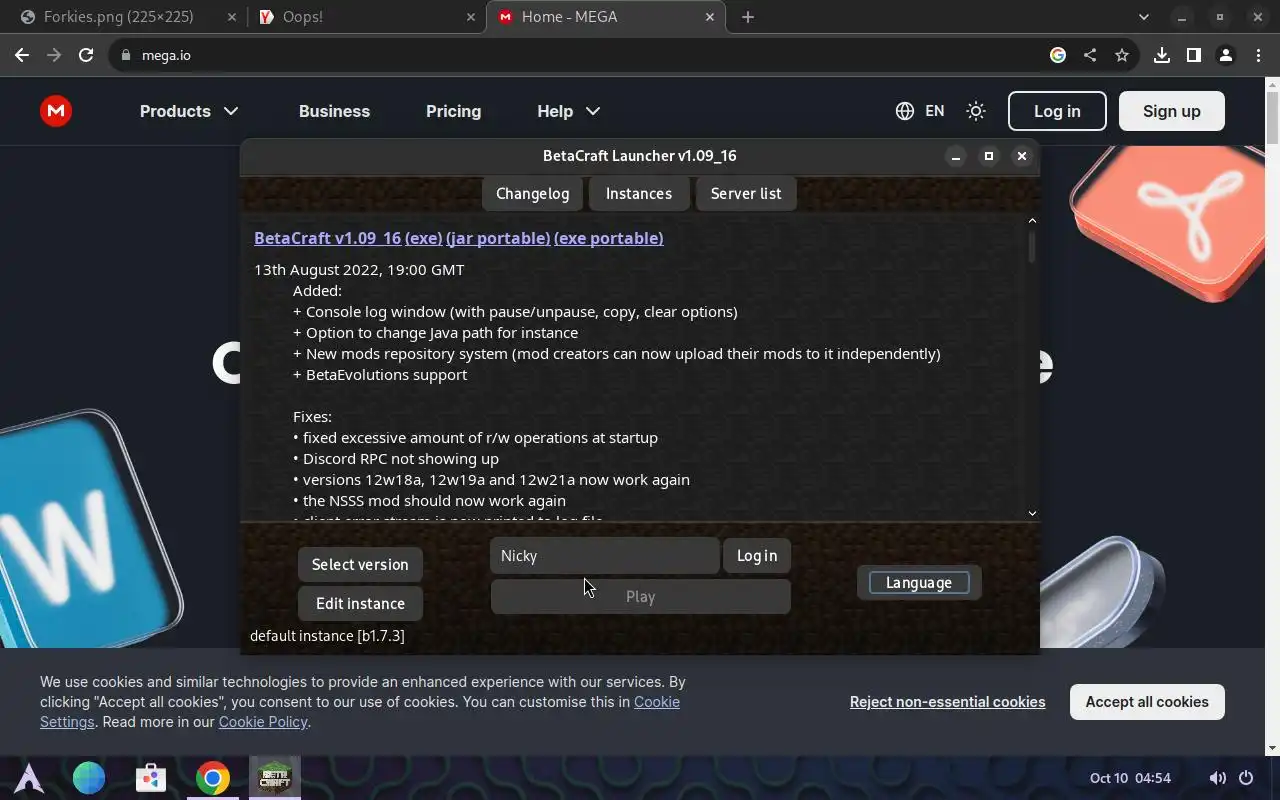1280x800 pixels.
Task: Click the Google icon in address bar
Action: 1058,55
